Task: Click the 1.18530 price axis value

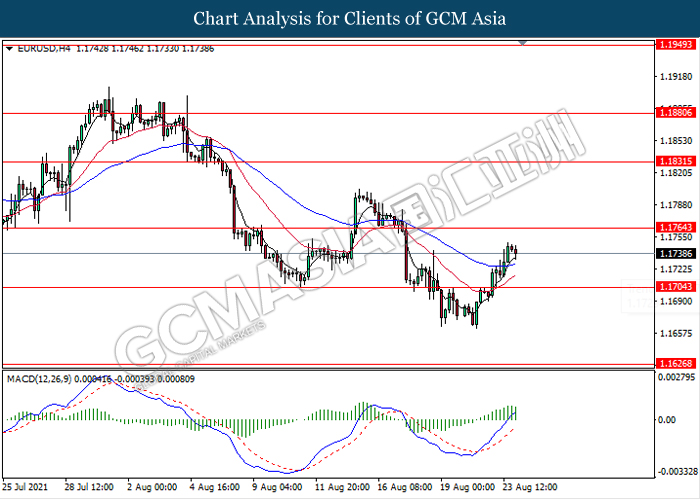Action: (x=676, y=141)
